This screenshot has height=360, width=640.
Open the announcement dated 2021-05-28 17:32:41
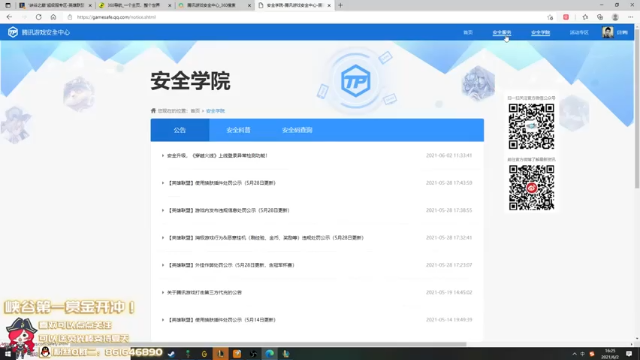coord(265,238)
